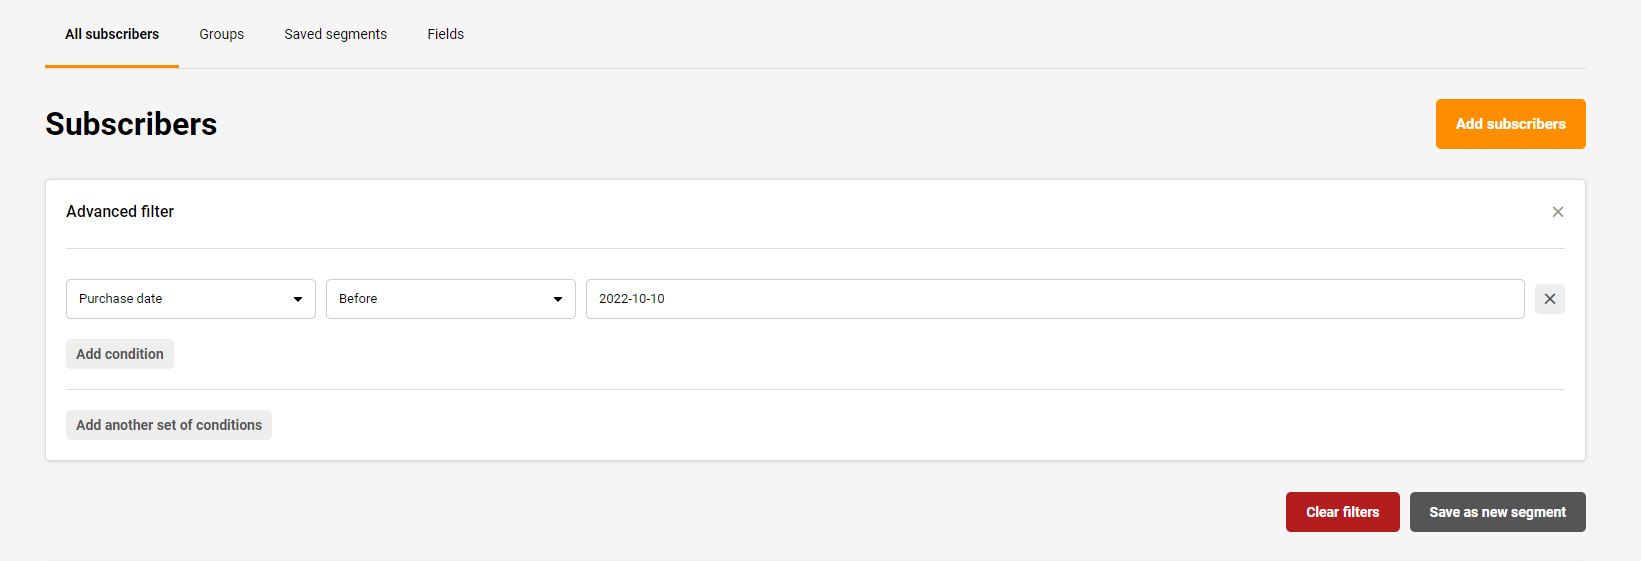Remove the Purchase date condition row
Screen dimensions: 1641x561
coord(1549,299)
